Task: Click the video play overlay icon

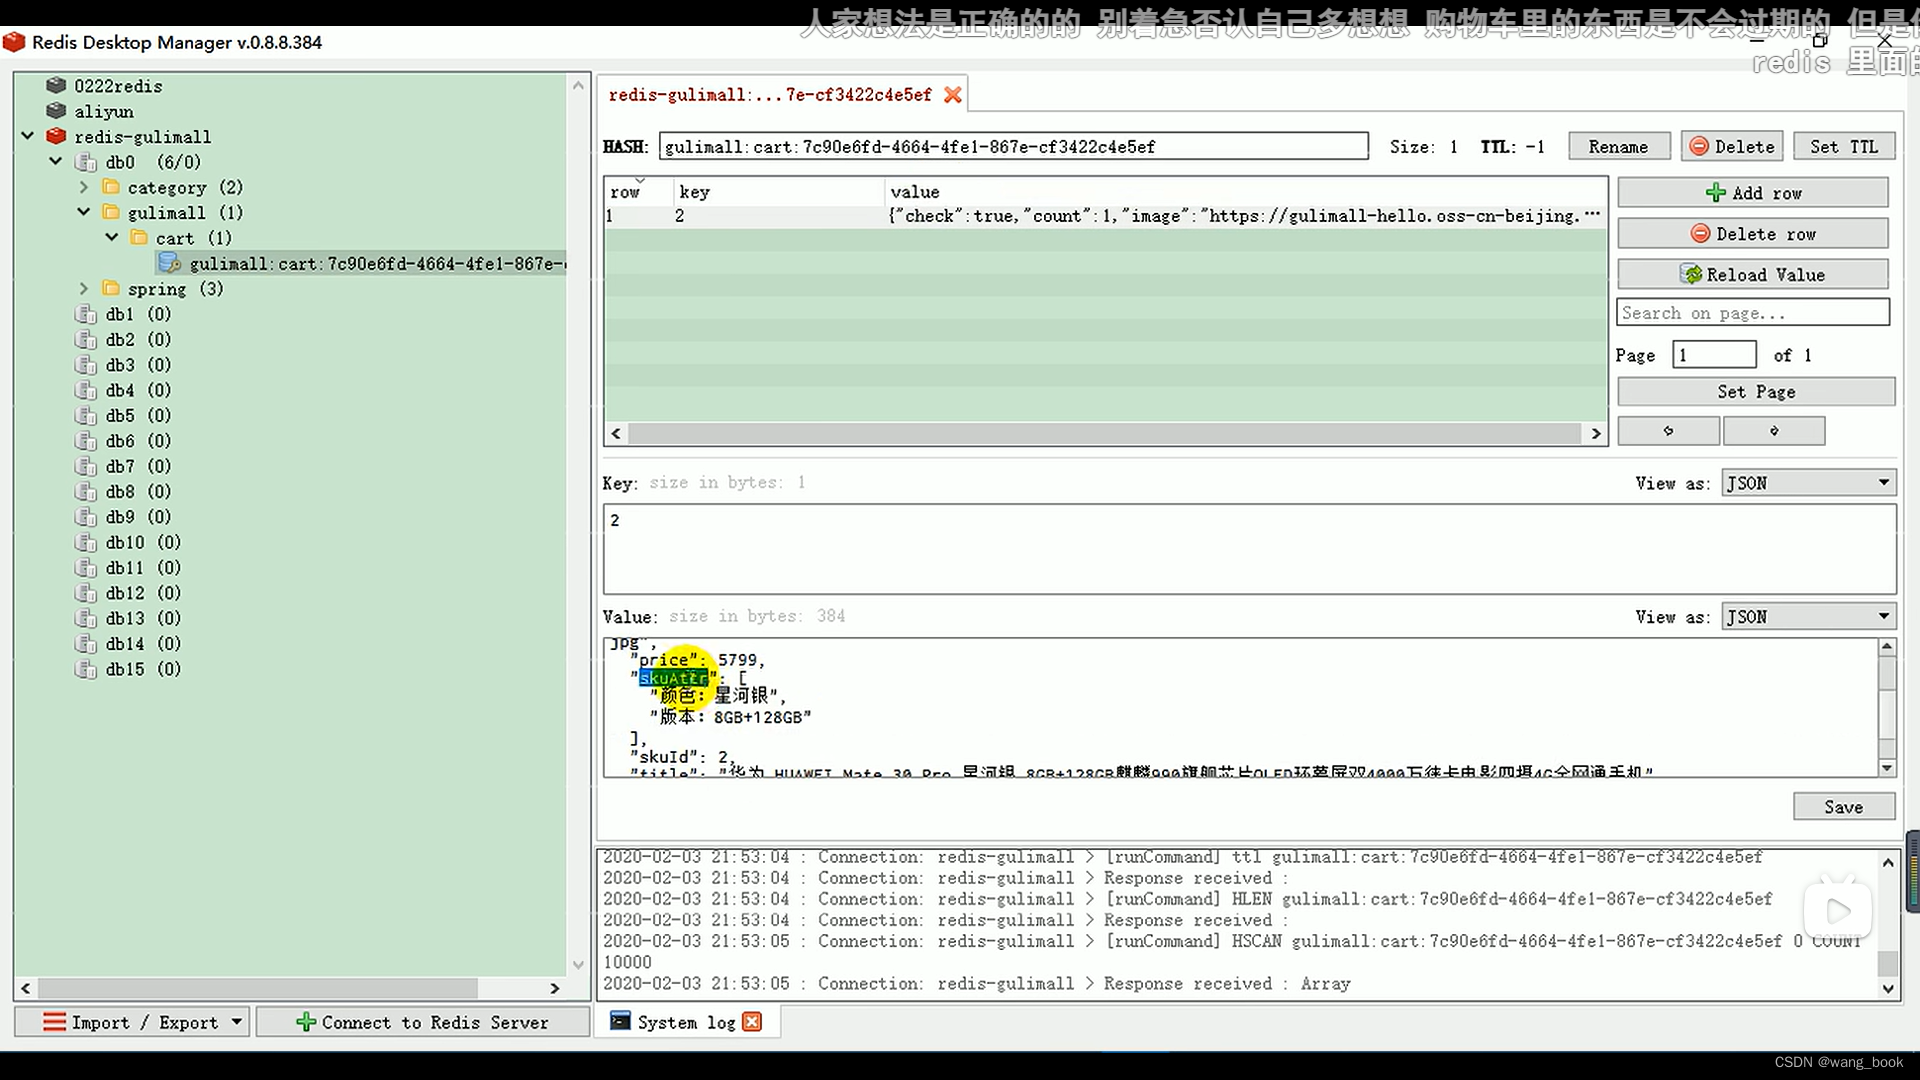Action: 1837,911
